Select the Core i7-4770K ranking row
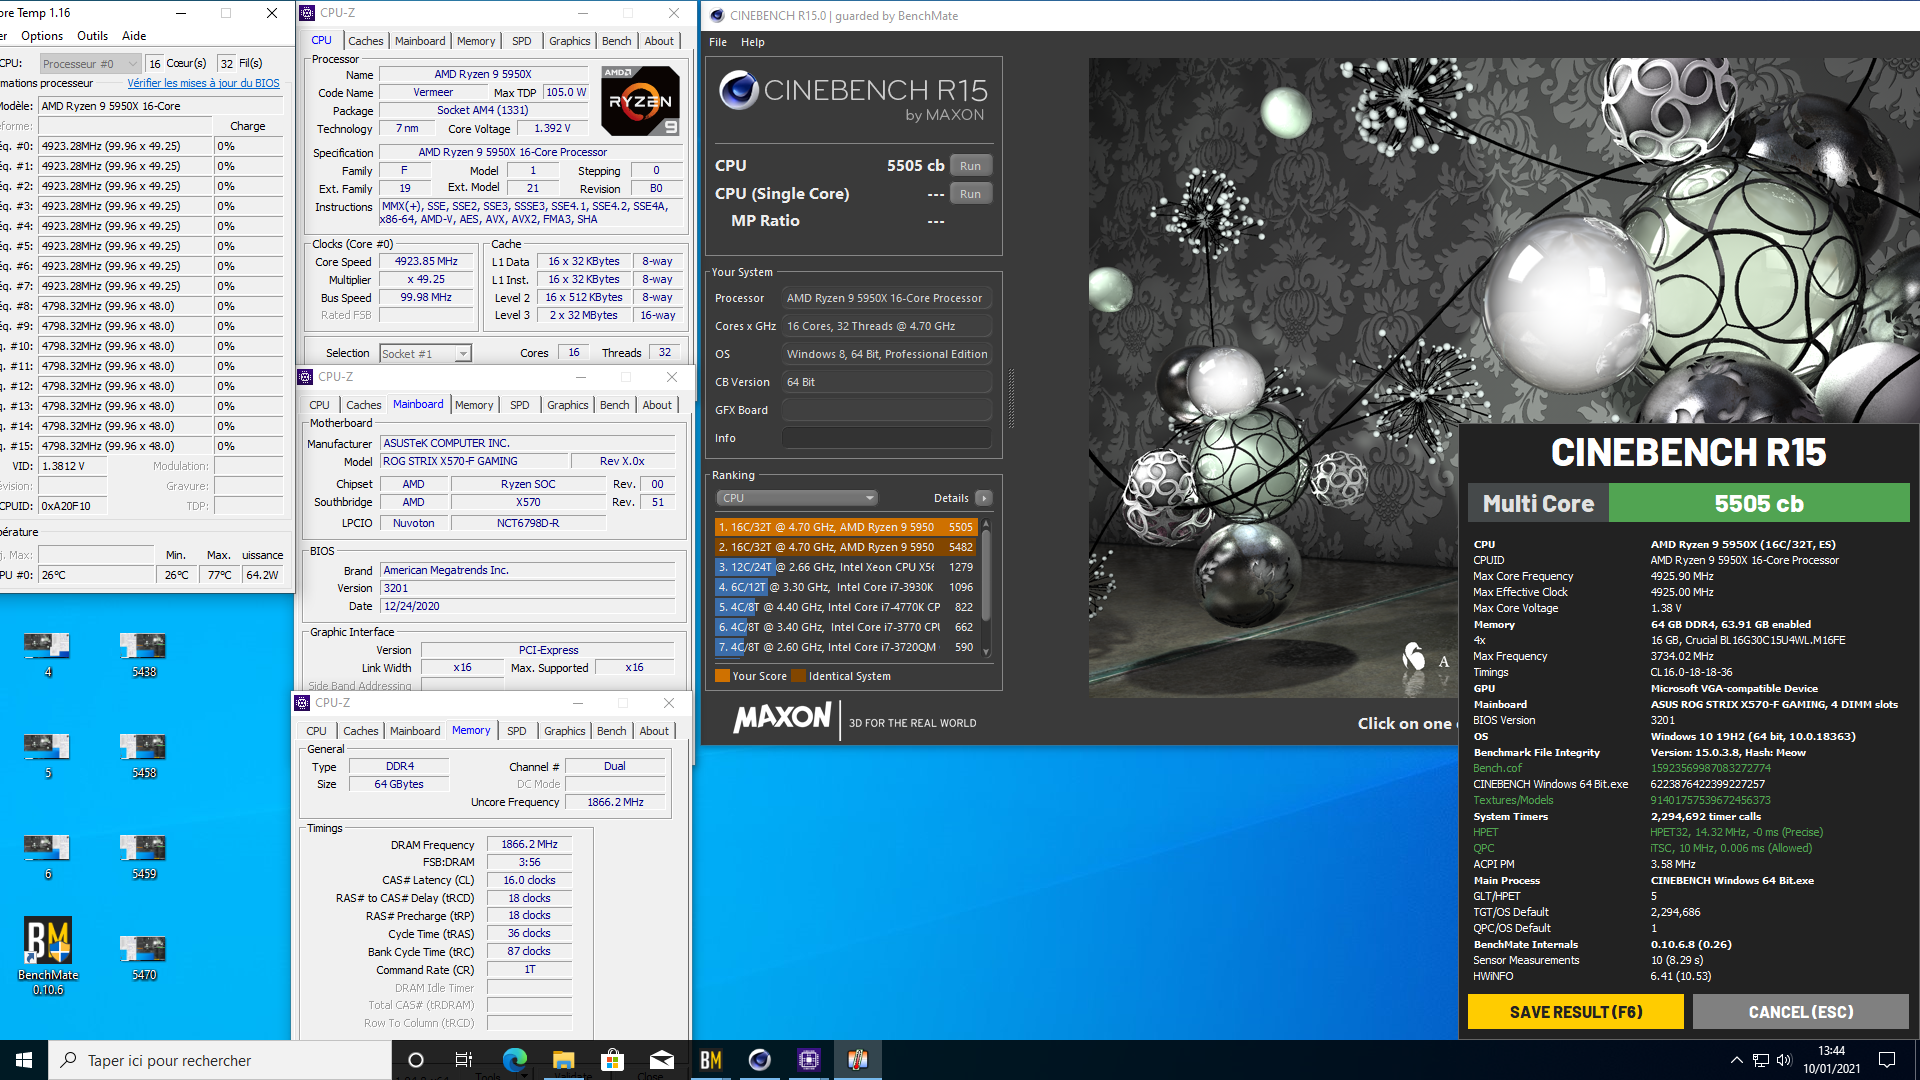Image resolution: width=1920 pixels, height=1080 pixels. [845, 607]
